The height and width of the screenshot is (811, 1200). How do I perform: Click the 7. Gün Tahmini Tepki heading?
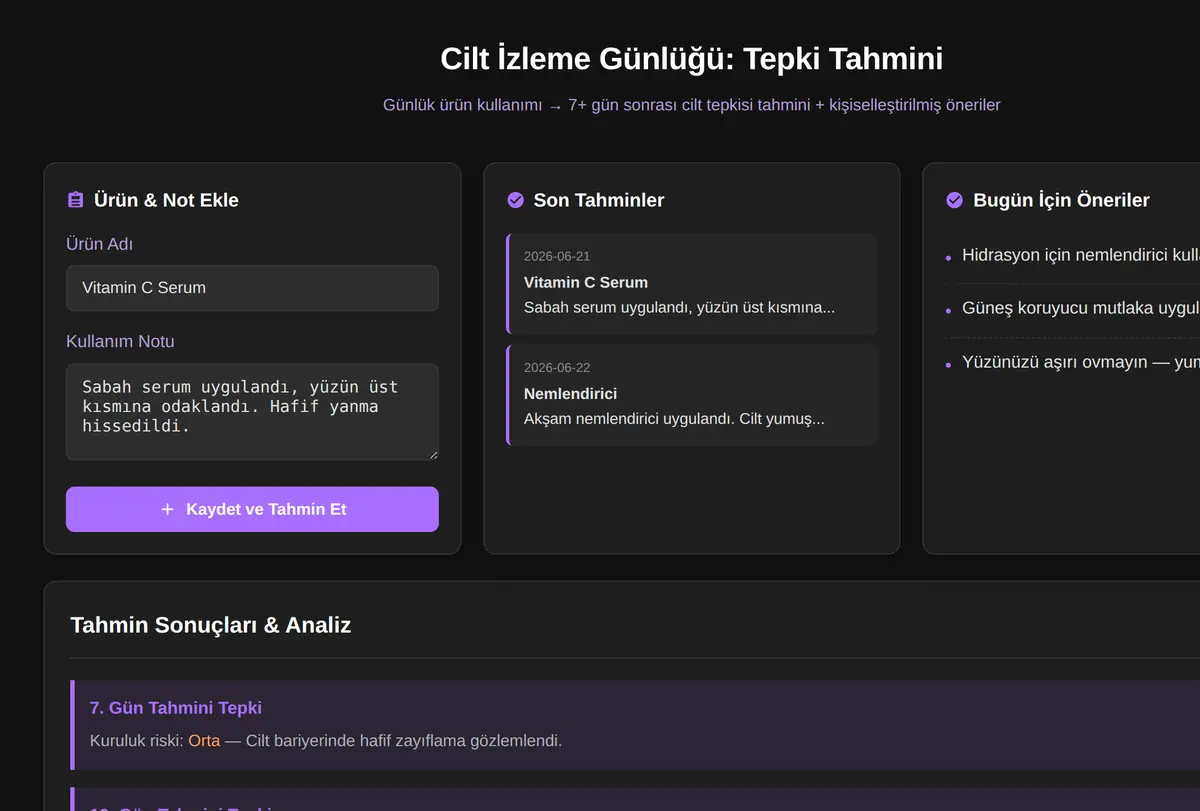[x=176, y=708]
